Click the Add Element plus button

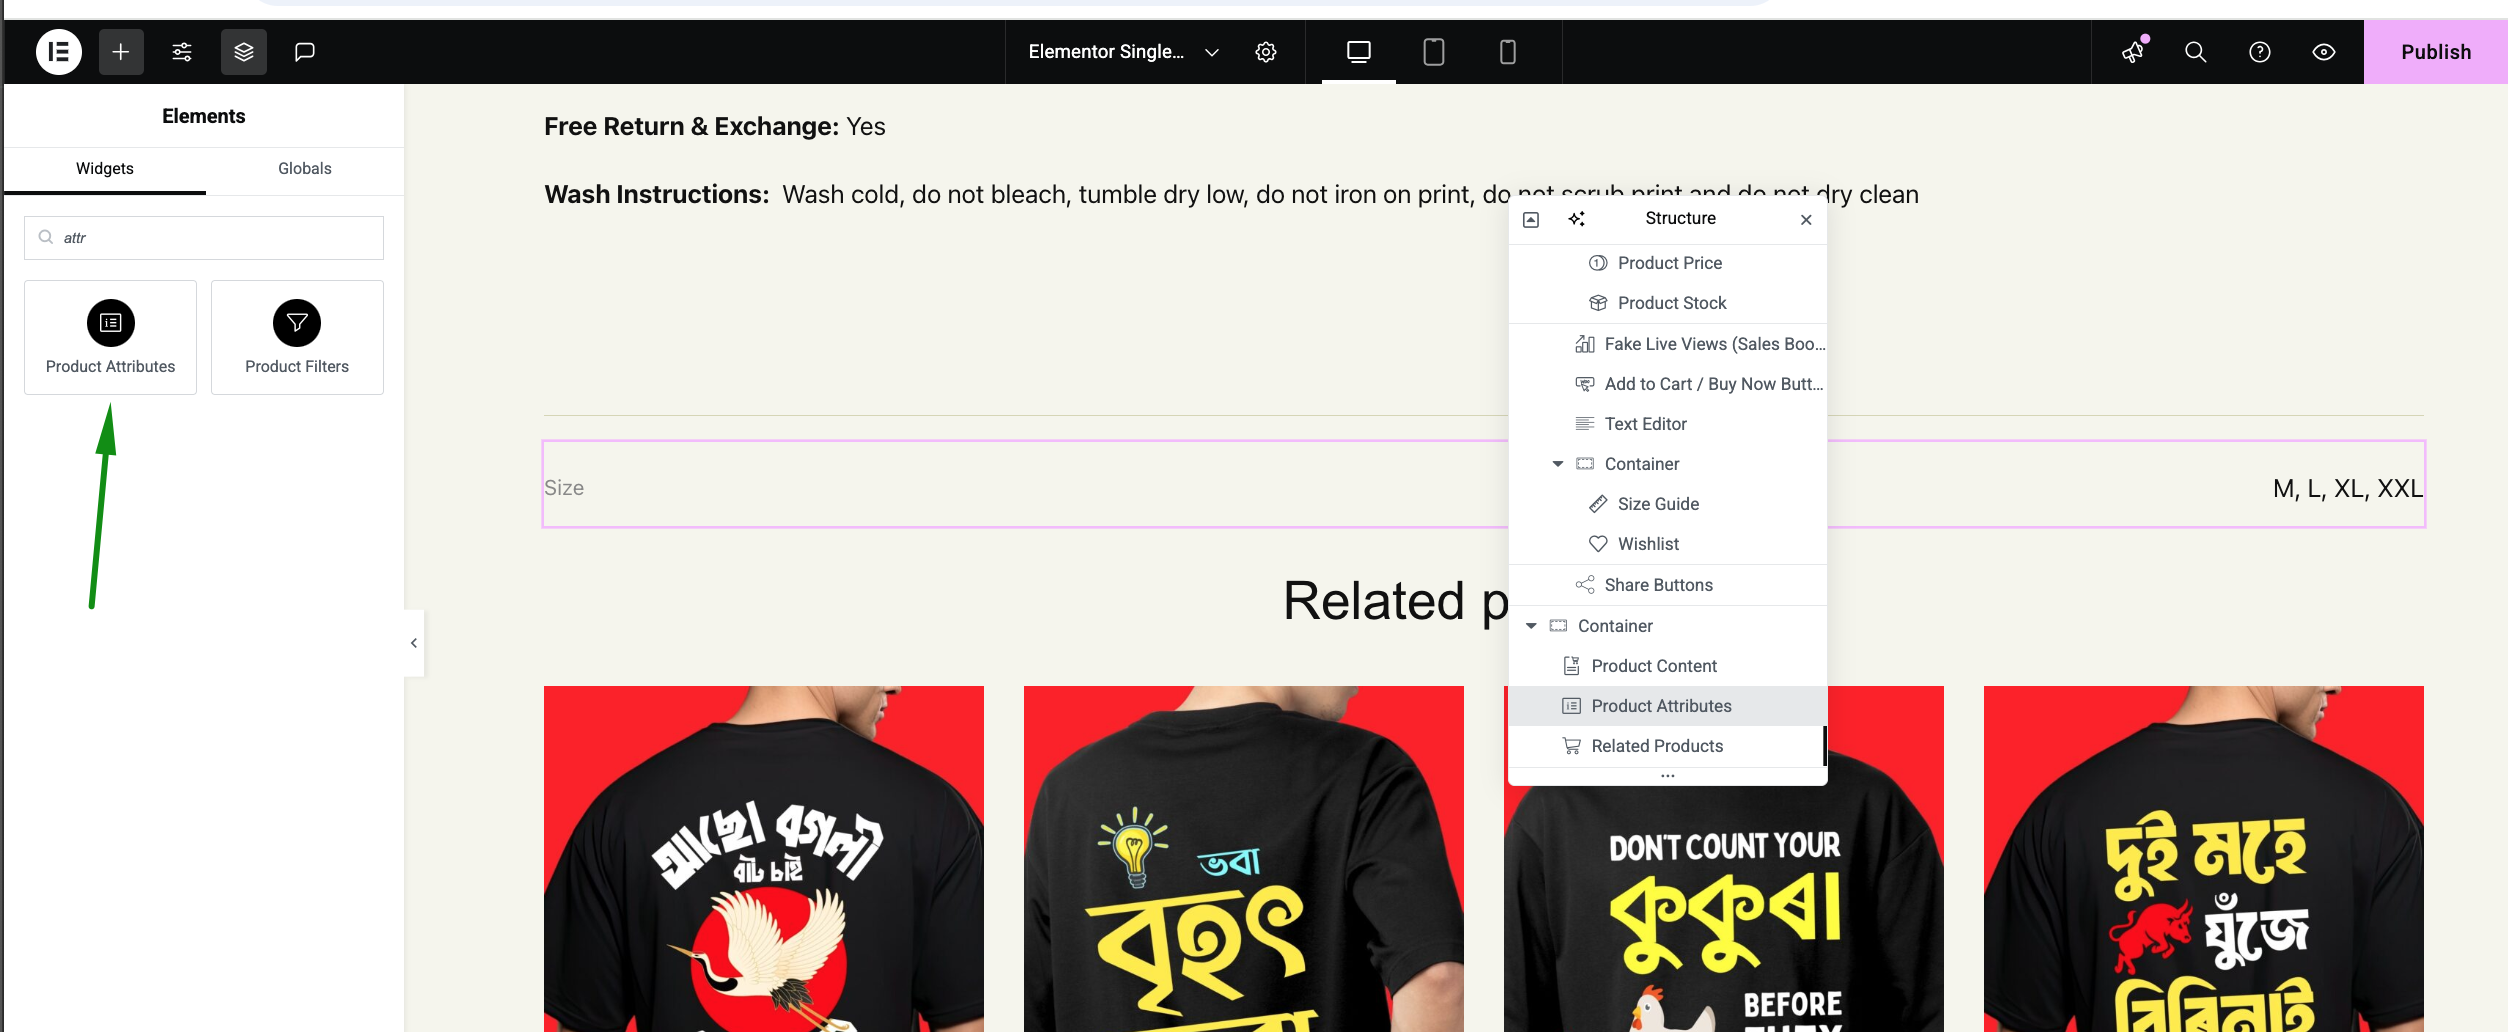click(x=121, y=52)
